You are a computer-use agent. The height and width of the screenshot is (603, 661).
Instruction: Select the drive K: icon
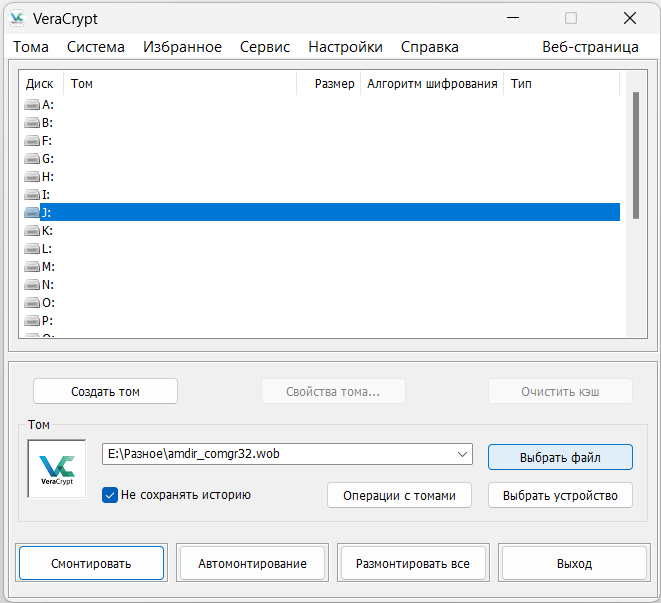(x=32, y=231)
